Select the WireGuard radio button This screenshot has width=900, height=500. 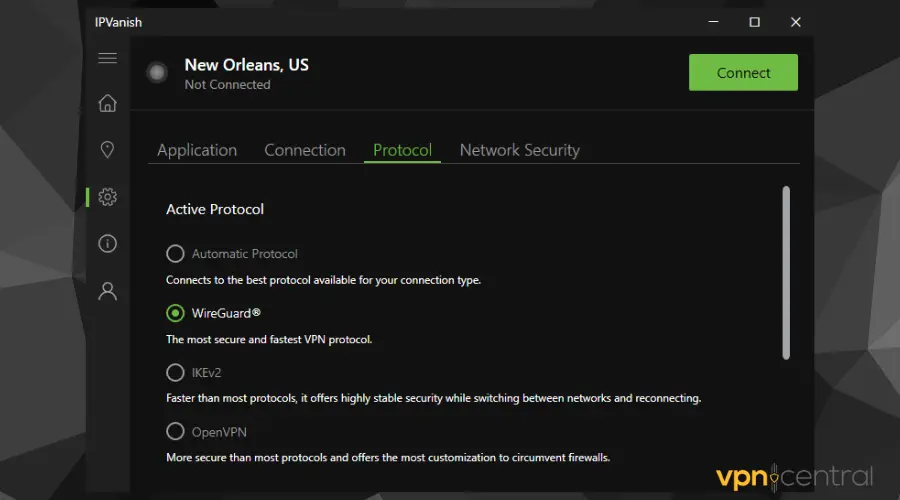[x=176, y=313]
